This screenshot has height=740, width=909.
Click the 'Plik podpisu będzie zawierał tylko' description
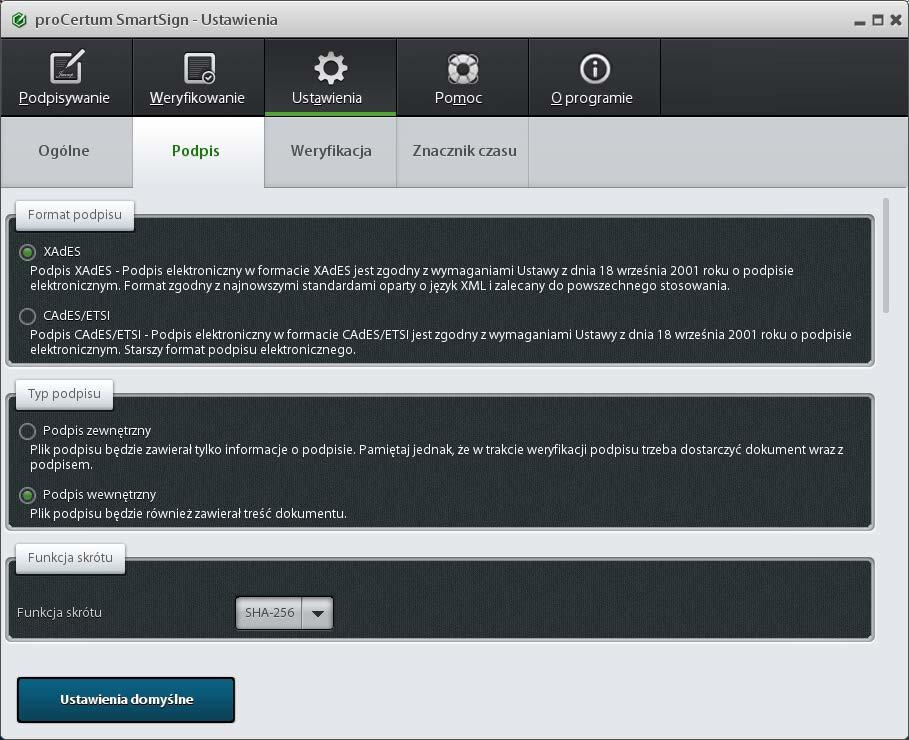point(437,457)
